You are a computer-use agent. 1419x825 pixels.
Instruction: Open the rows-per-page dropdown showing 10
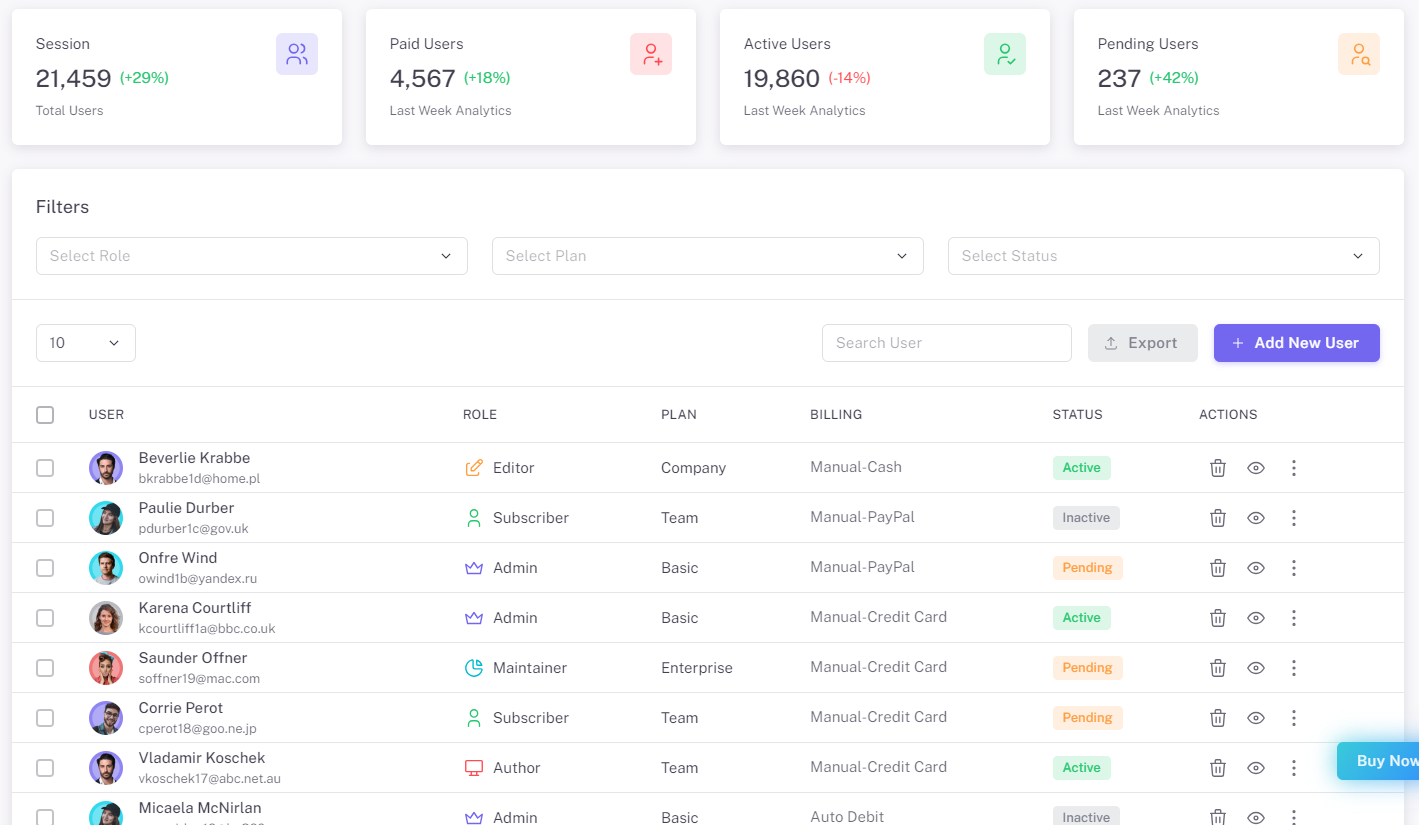(86, 343)
